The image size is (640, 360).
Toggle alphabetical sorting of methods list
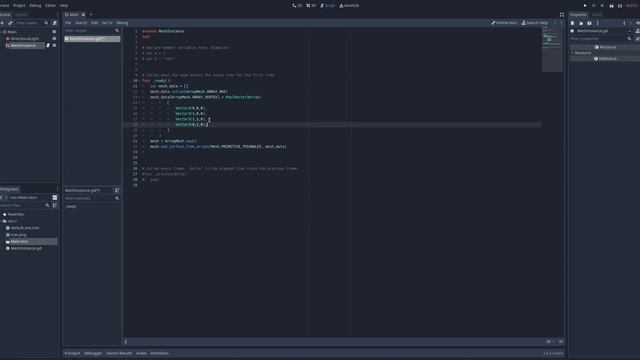click(x=117, y=191)
